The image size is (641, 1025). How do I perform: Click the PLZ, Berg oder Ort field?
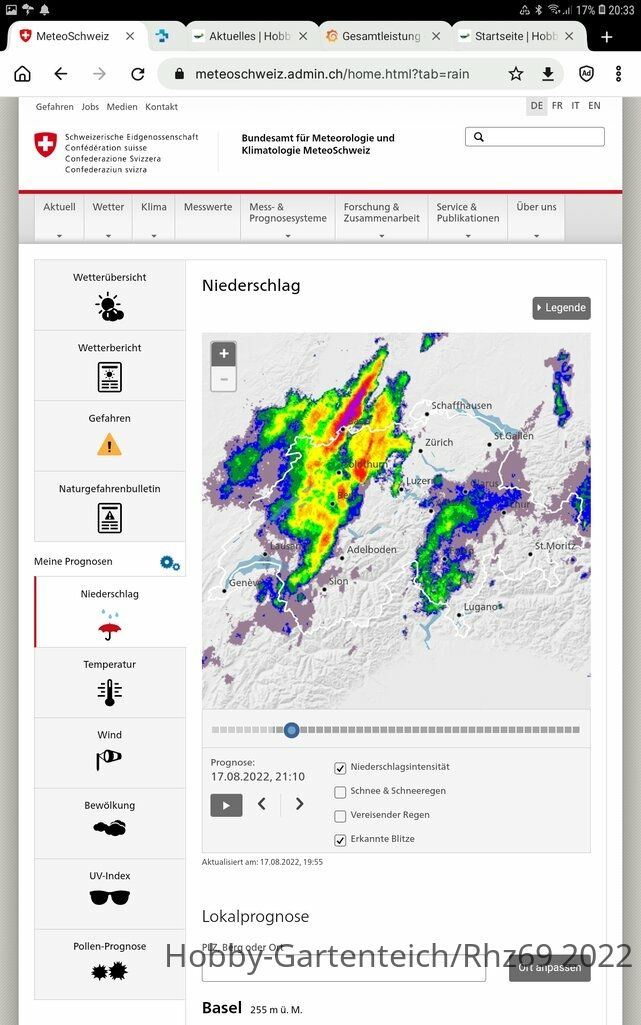tap(344, 969)
